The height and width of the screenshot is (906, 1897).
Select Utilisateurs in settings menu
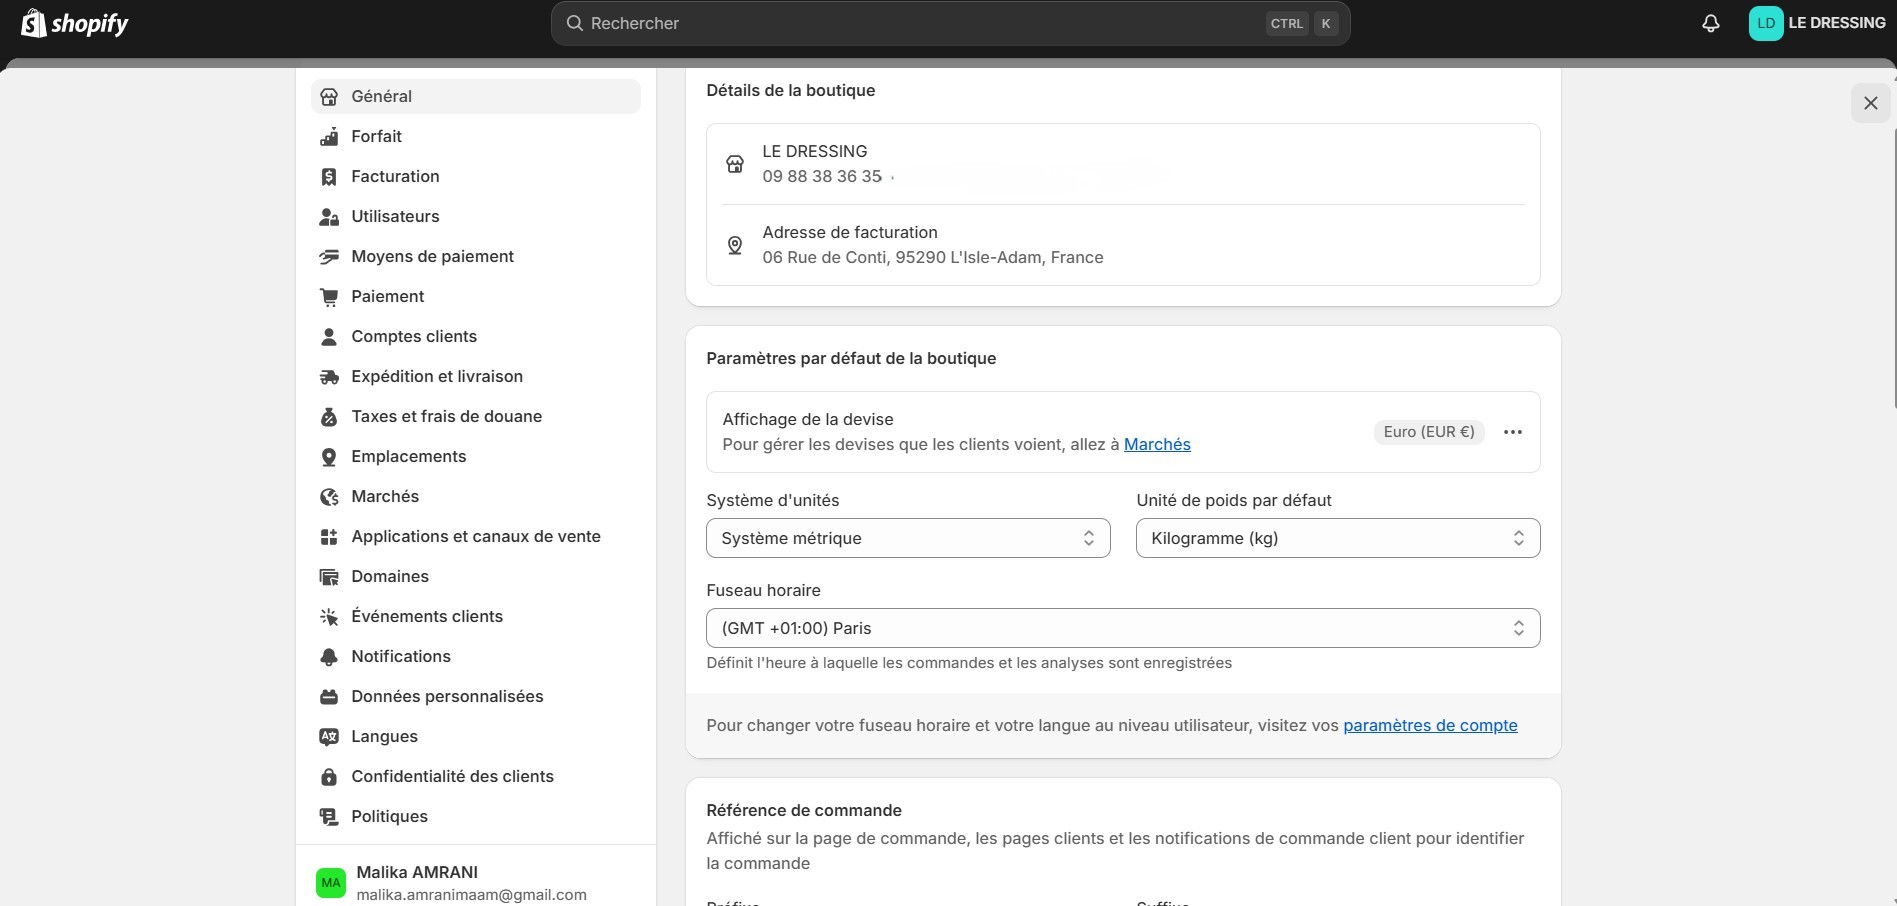pyautogui.click(x=476, y=216)
